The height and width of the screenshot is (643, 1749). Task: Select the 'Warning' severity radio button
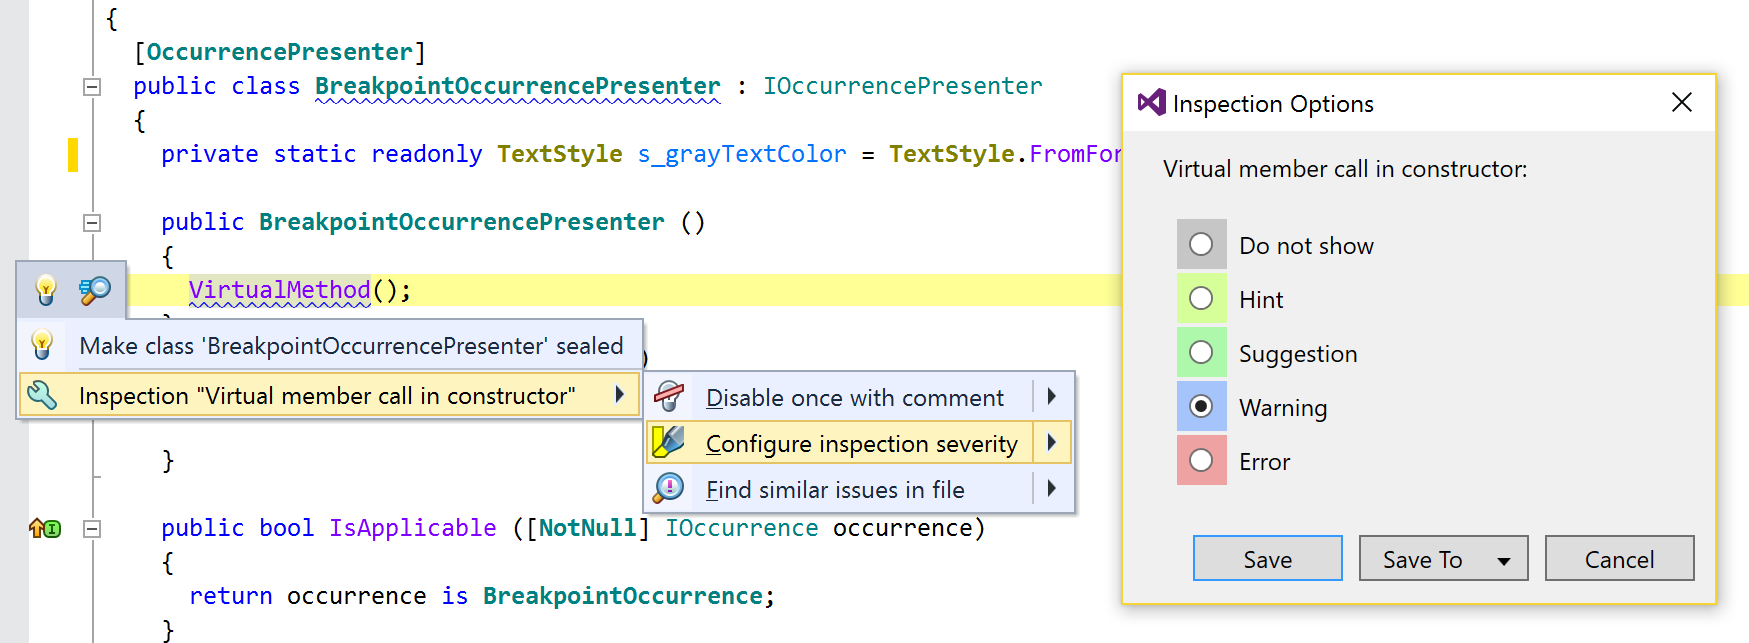pyautogui.click(x=1201, y=406)
